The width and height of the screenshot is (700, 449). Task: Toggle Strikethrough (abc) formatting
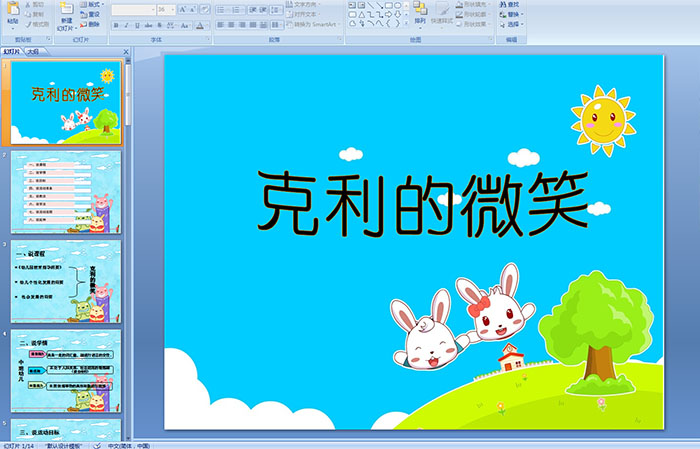click(x=148, y=25)
